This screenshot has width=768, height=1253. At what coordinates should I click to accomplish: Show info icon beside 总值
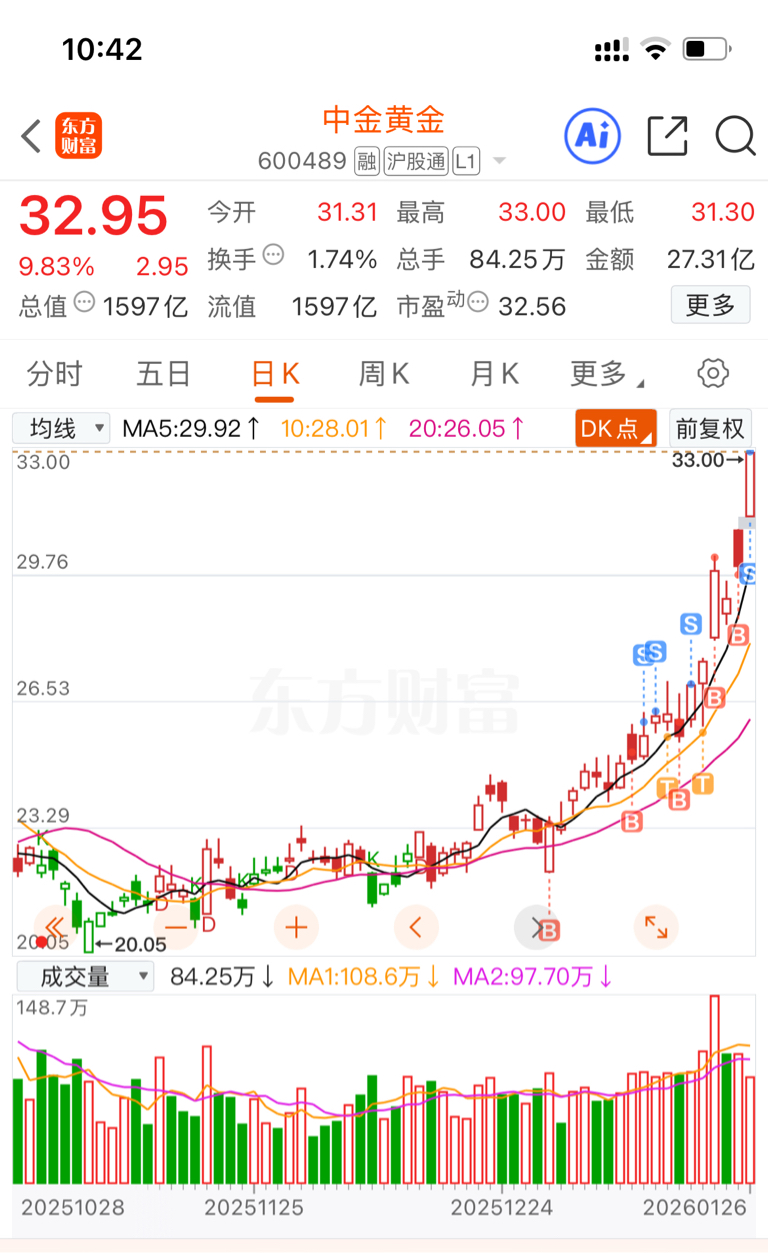[85, 302]
